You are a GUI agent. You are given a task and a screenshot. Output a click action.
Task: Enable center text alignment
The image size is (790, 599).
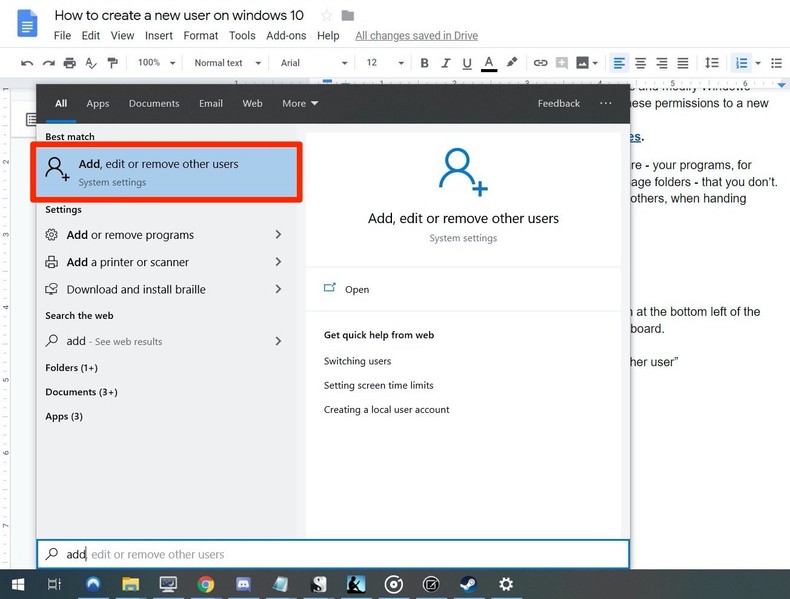coord(640,63)
